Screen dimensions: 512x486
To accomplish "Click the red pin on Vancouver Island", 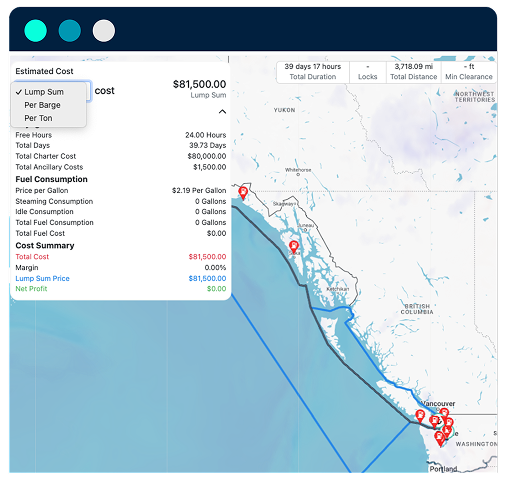I will coord(420,416).
